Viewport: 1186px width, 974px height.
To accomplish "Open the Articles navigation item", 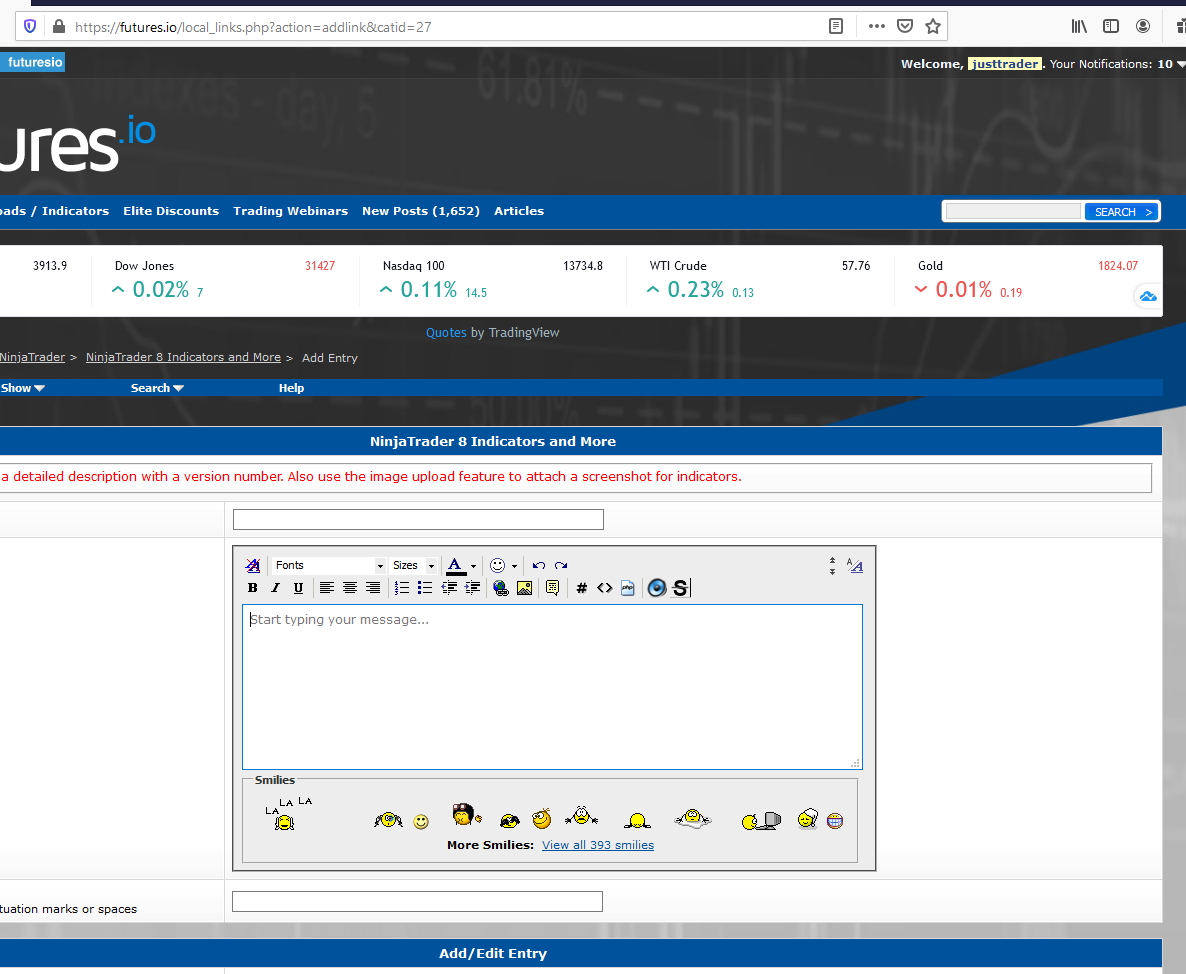I will [519, 211].
